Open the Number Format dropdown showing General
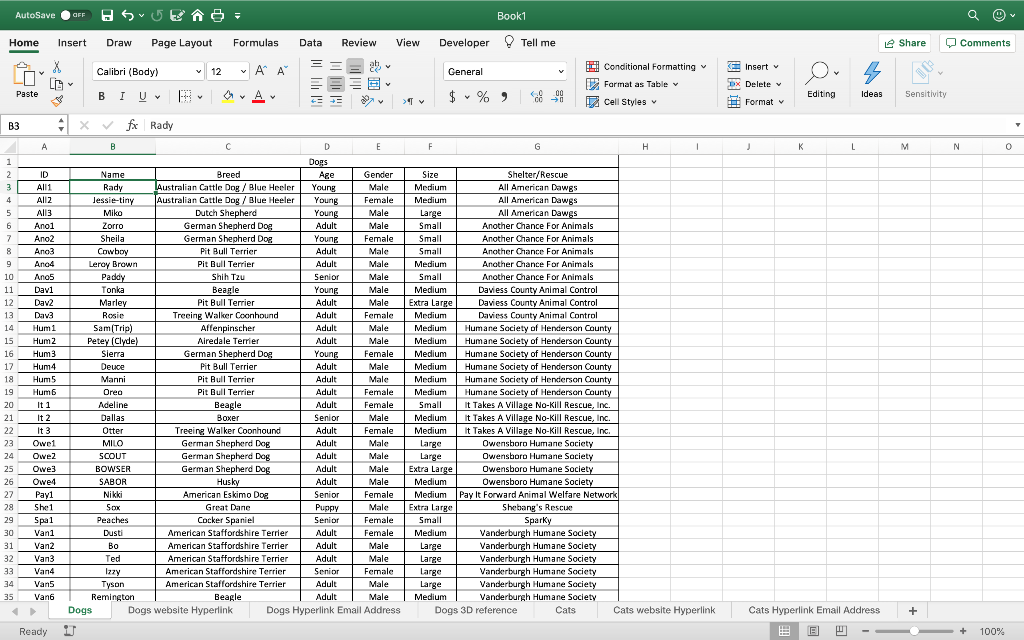This screenshot has width=1024, height=640. click(x=505, y=71)
